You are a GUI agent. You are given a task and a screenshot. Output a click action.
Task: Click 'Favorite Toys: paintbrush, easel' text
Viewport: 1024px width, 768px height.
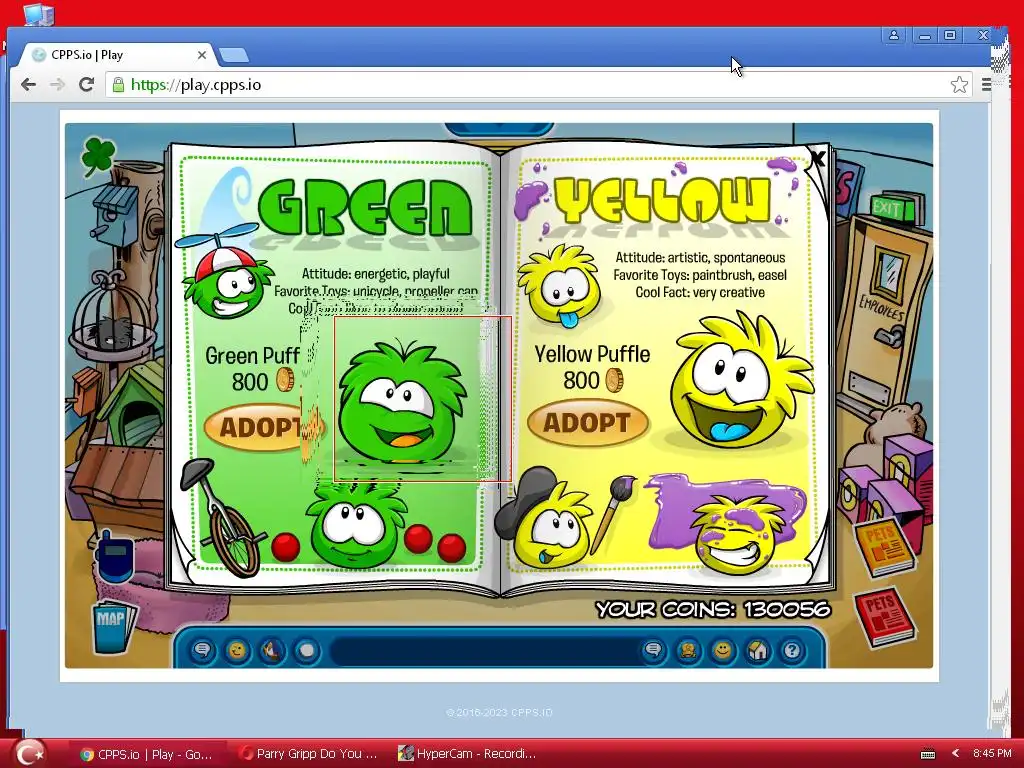699,275
